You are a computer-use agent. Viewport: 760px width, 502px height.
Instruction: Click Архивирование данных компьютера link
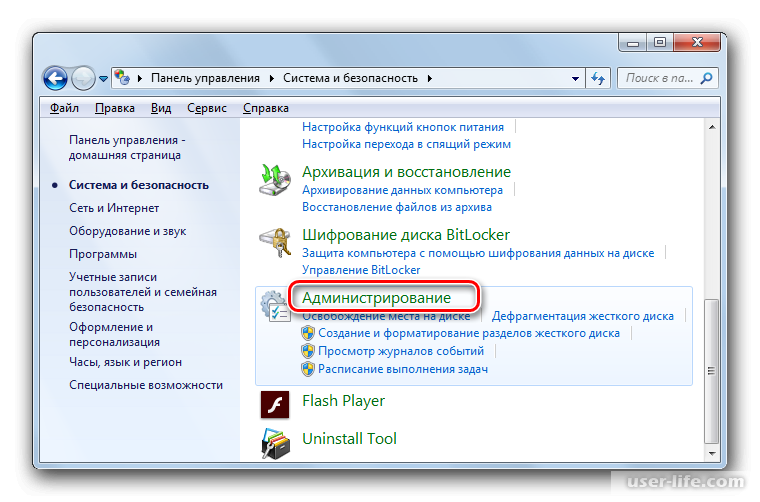tap(402, 190)
